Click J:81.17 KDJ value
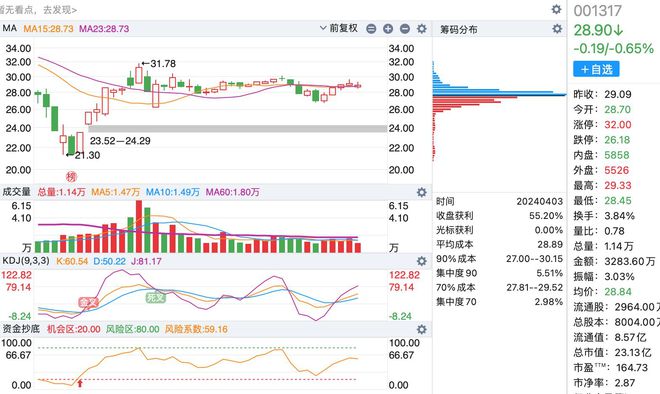The height and width of the screenshot is (394, 660). point(146,261)
